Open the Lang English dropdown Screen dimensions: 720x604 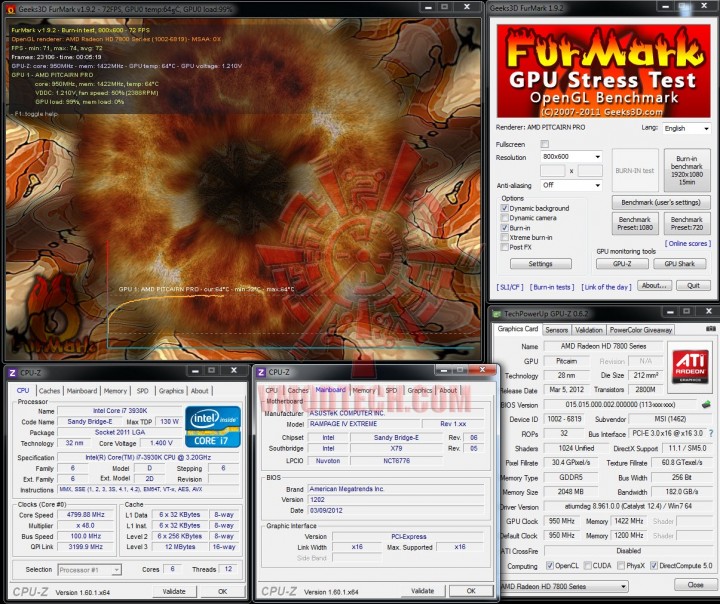(686, 129)
